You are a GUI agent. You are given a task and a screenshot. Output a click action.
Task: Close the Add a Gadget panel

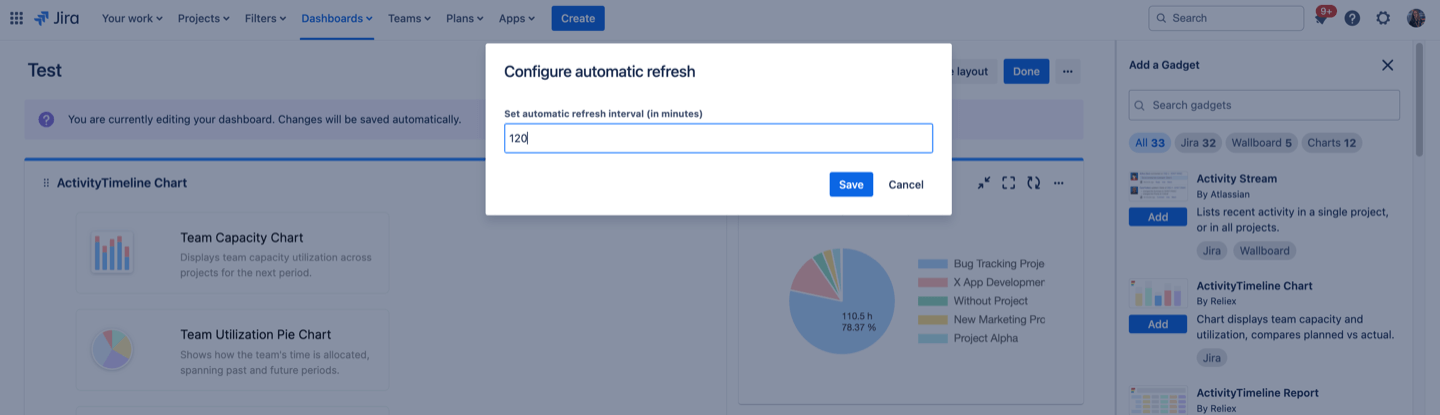pos(1387,65)
